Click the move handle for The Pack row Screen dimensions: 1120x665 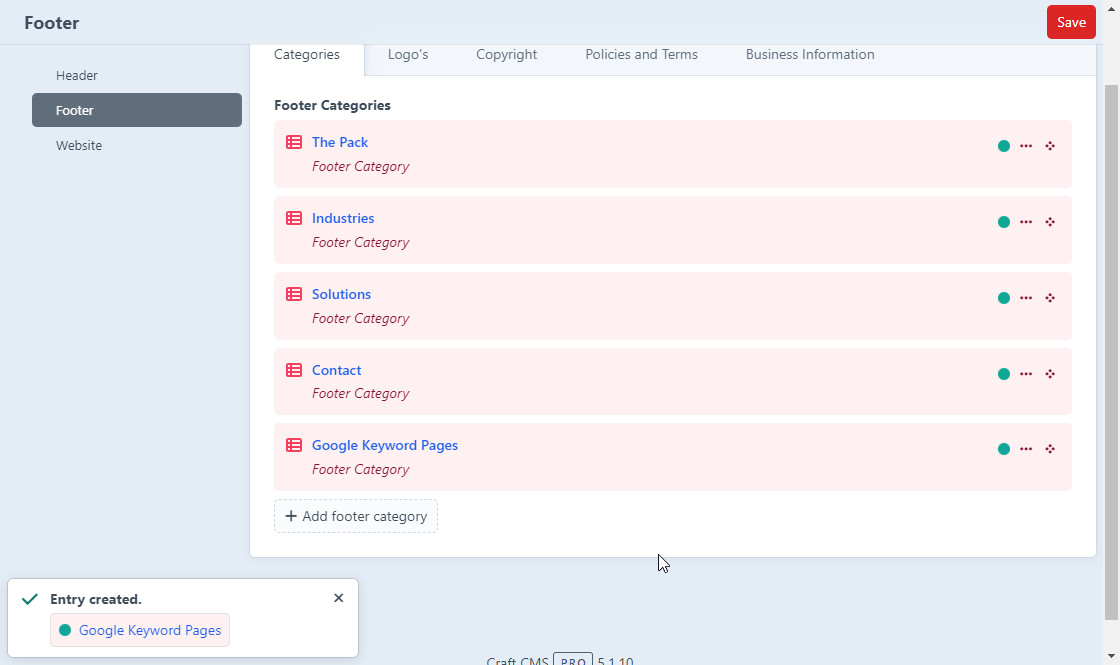click(1050, 146)
